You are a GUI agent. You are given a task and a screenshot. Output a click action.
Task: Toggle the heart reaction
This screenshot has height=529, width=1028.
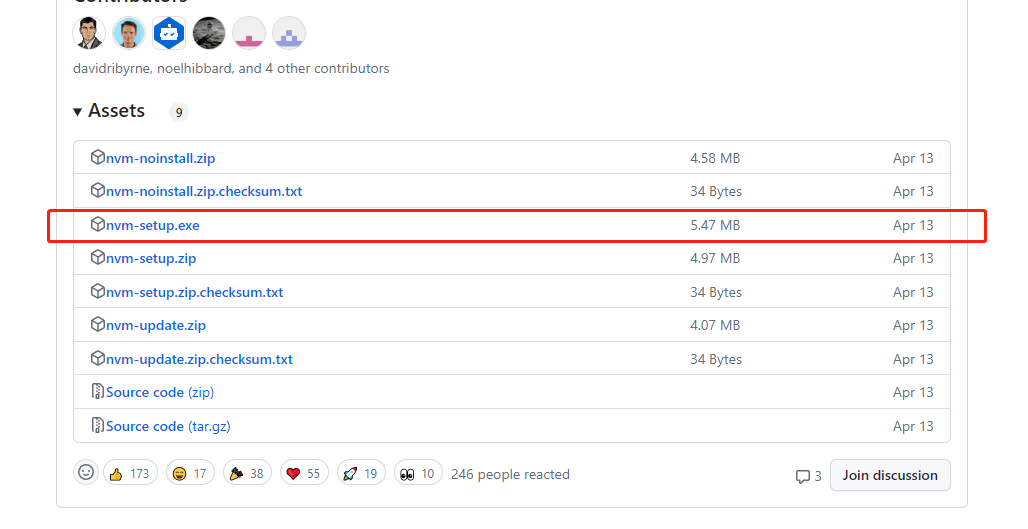303,474
